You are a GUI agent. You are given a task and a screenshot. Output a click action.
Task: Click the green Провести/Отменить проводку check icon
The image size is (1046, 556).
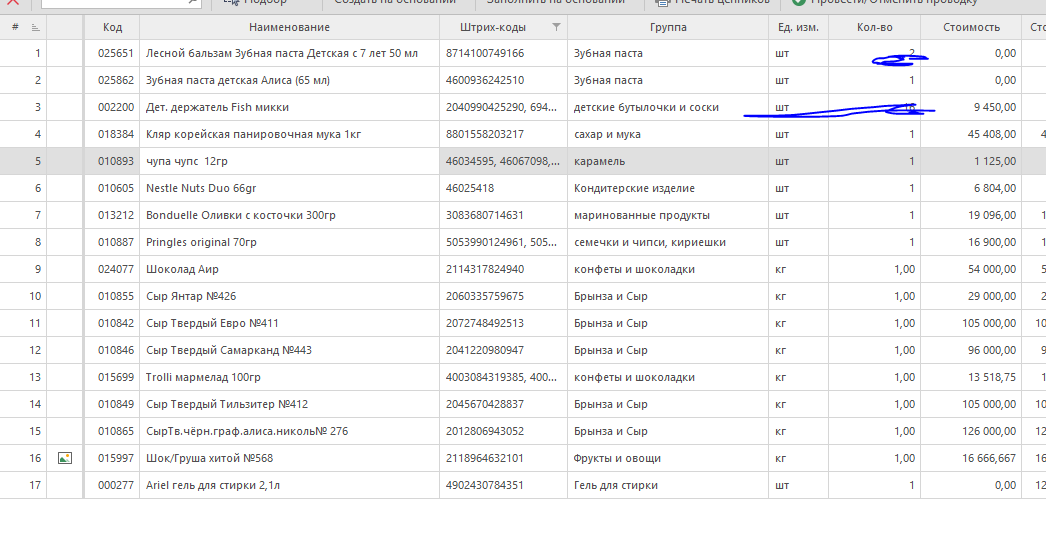pos(799,3)
